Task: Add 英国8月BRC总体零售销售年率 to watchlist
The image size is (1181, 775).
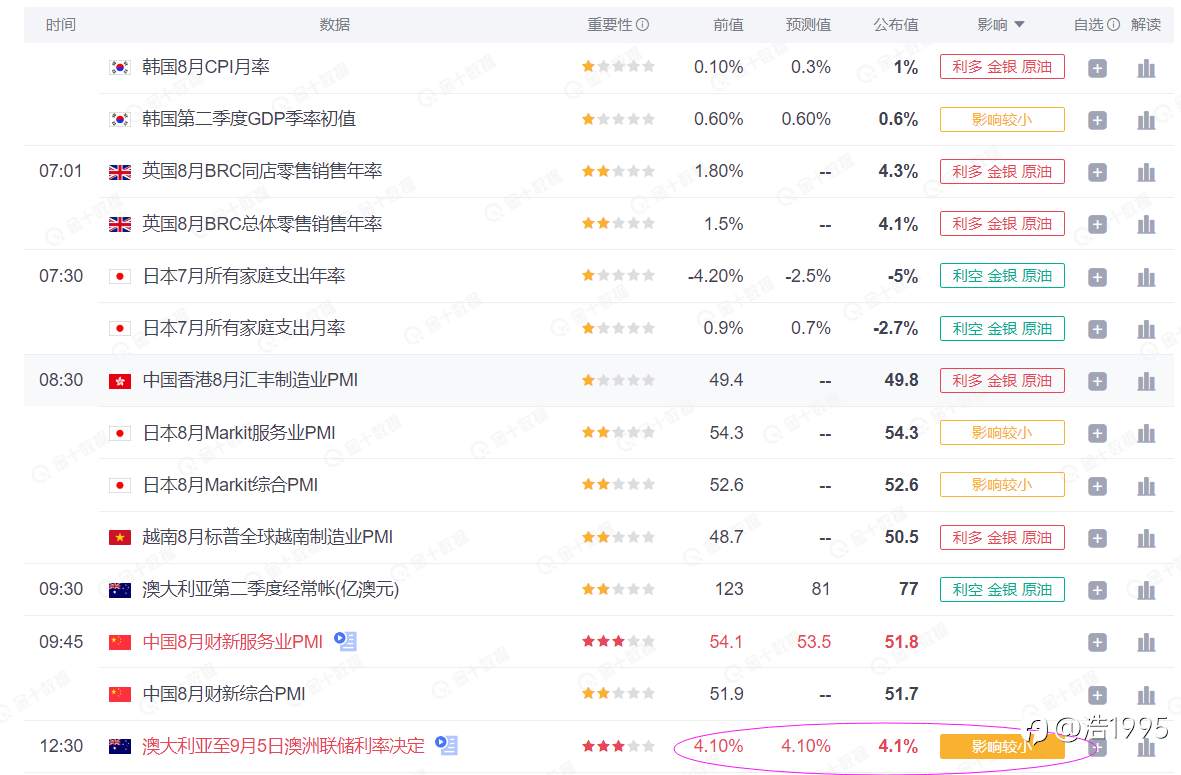Action: [1097, 224]
